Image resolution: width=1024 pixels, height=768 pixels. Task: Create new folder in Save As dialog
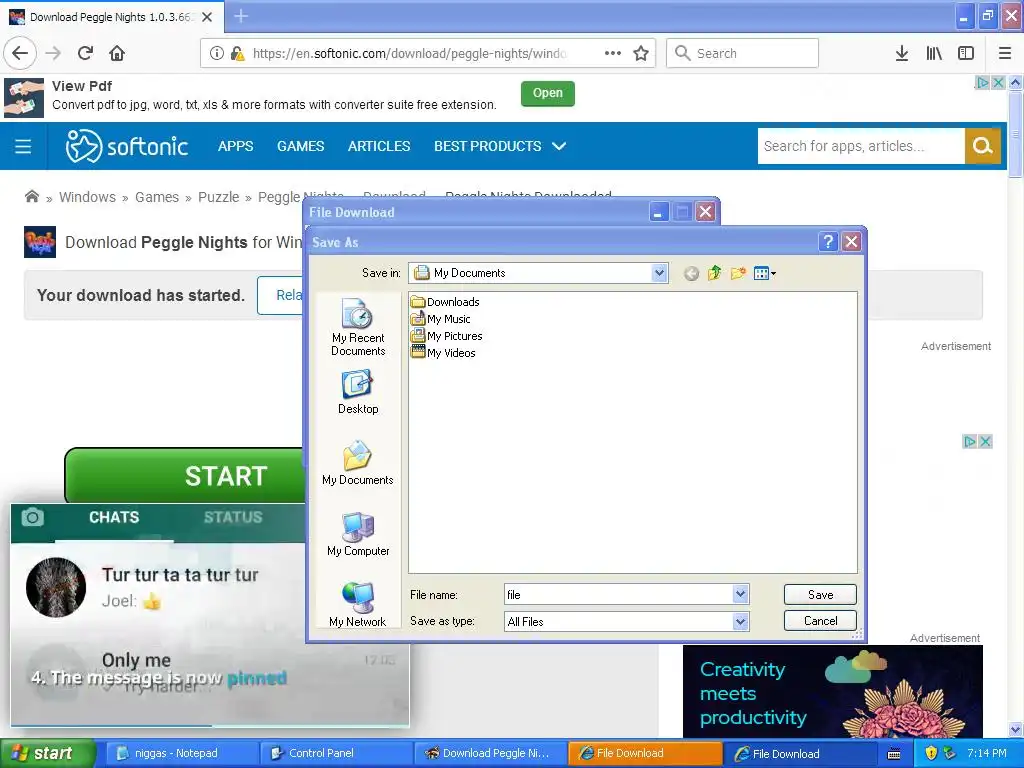point(738,273)
